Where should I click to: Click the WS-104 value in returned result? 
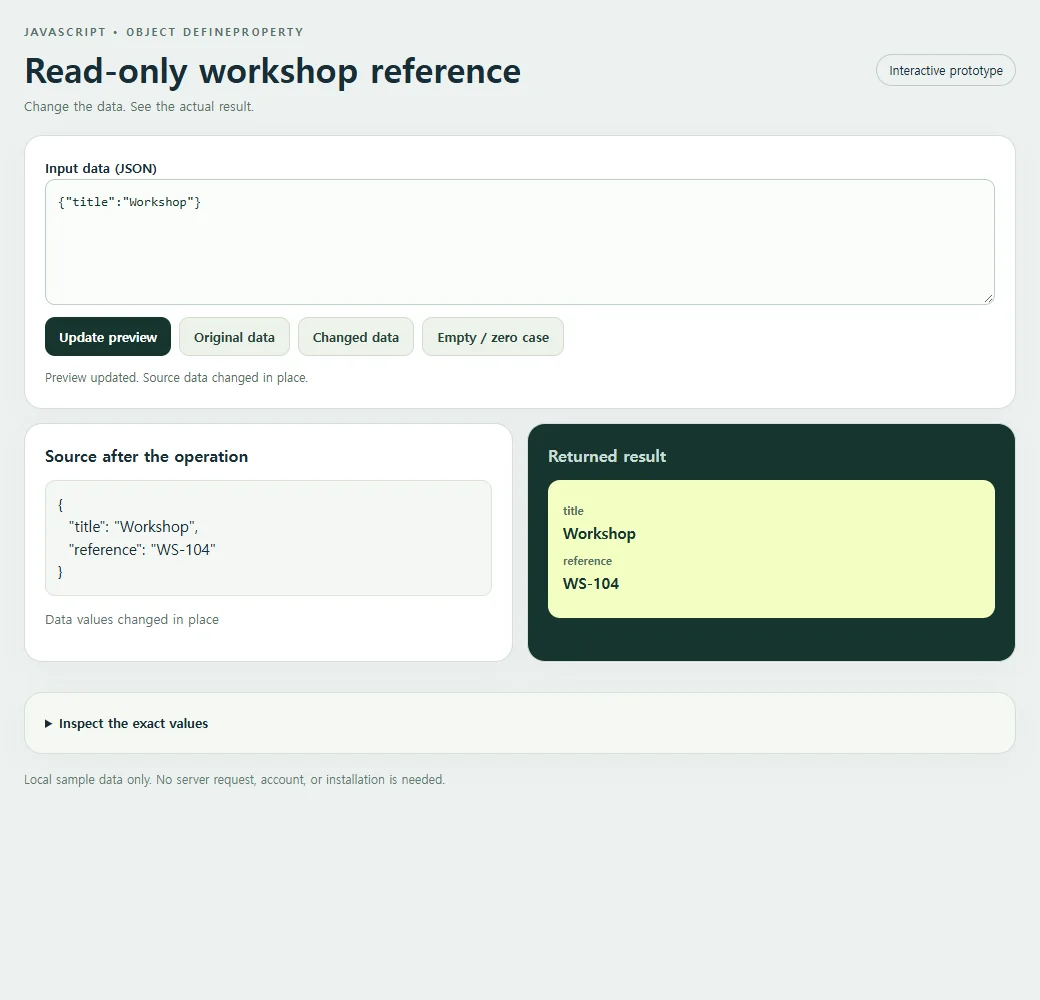coord(591,584)
